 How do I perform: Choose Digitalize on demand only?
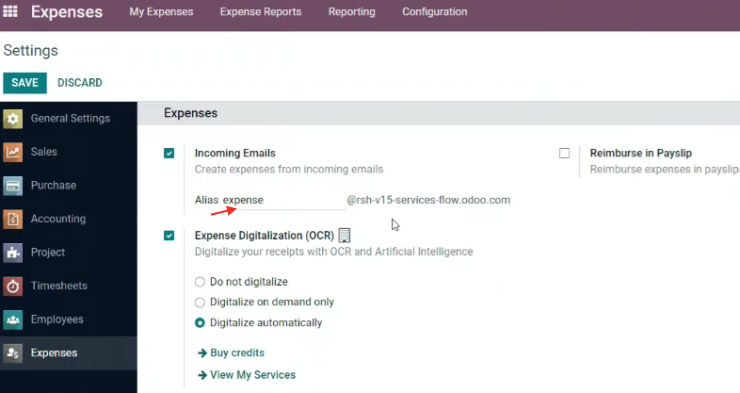pos(200,302)
